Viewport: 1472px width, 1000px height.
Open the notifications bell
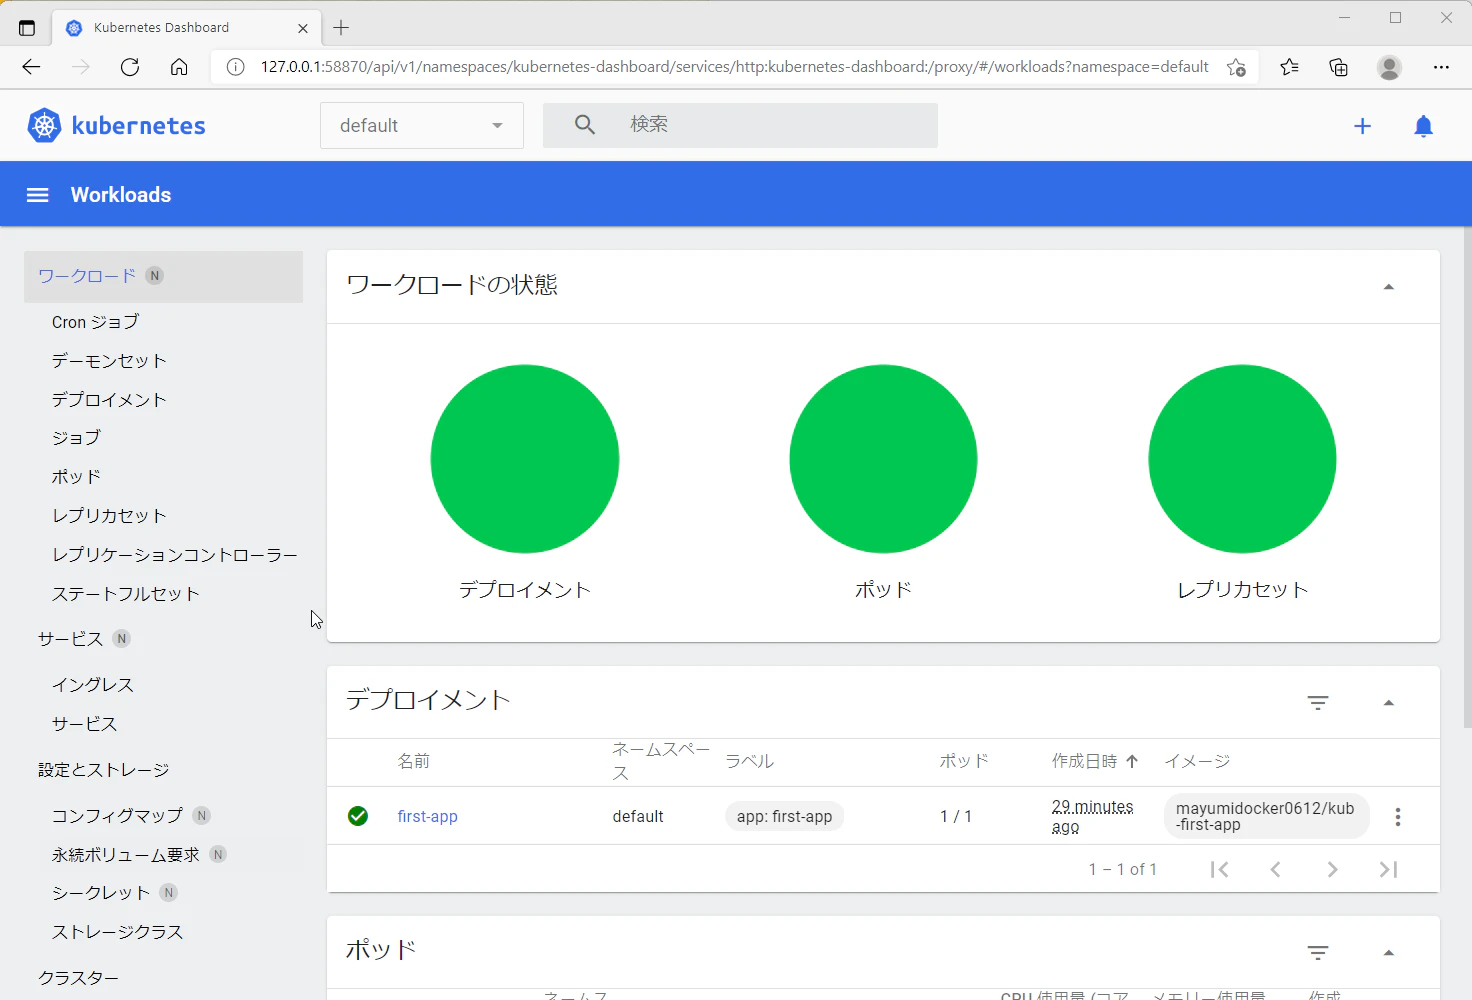[1424, 126]
